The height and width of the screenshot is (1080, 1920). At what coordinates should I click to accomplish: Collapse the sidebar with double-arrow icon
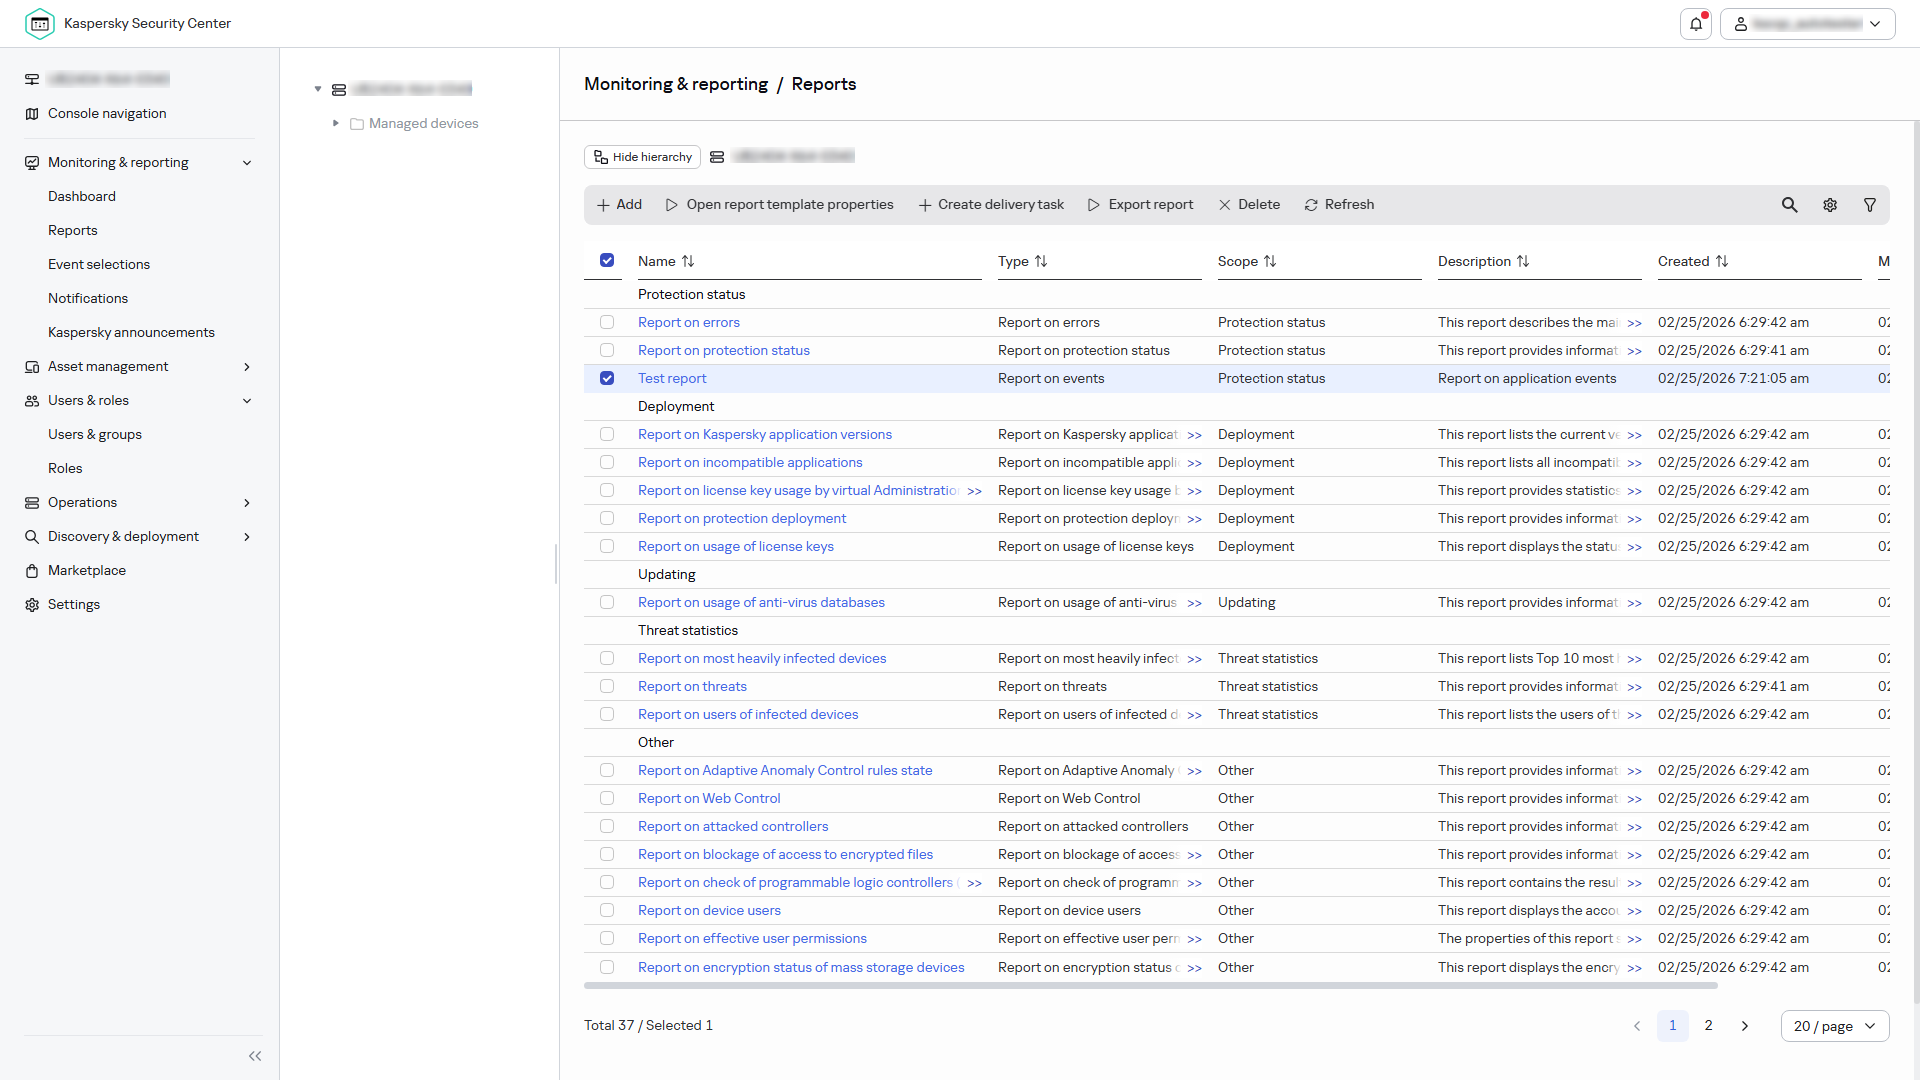coord(255,1056)
